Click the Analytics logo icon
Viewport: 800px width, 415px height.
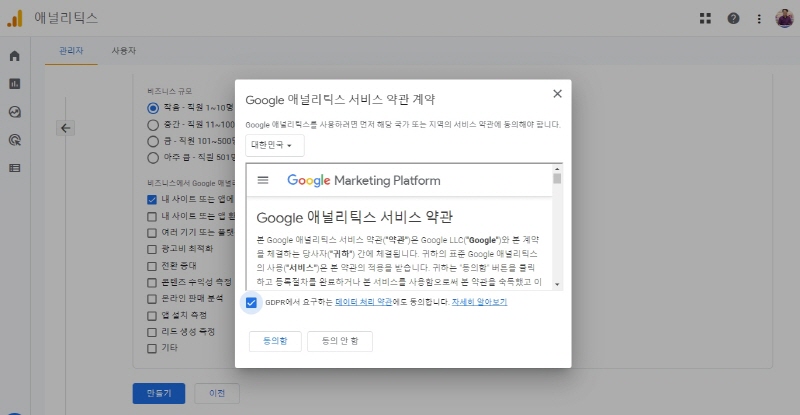15,18
